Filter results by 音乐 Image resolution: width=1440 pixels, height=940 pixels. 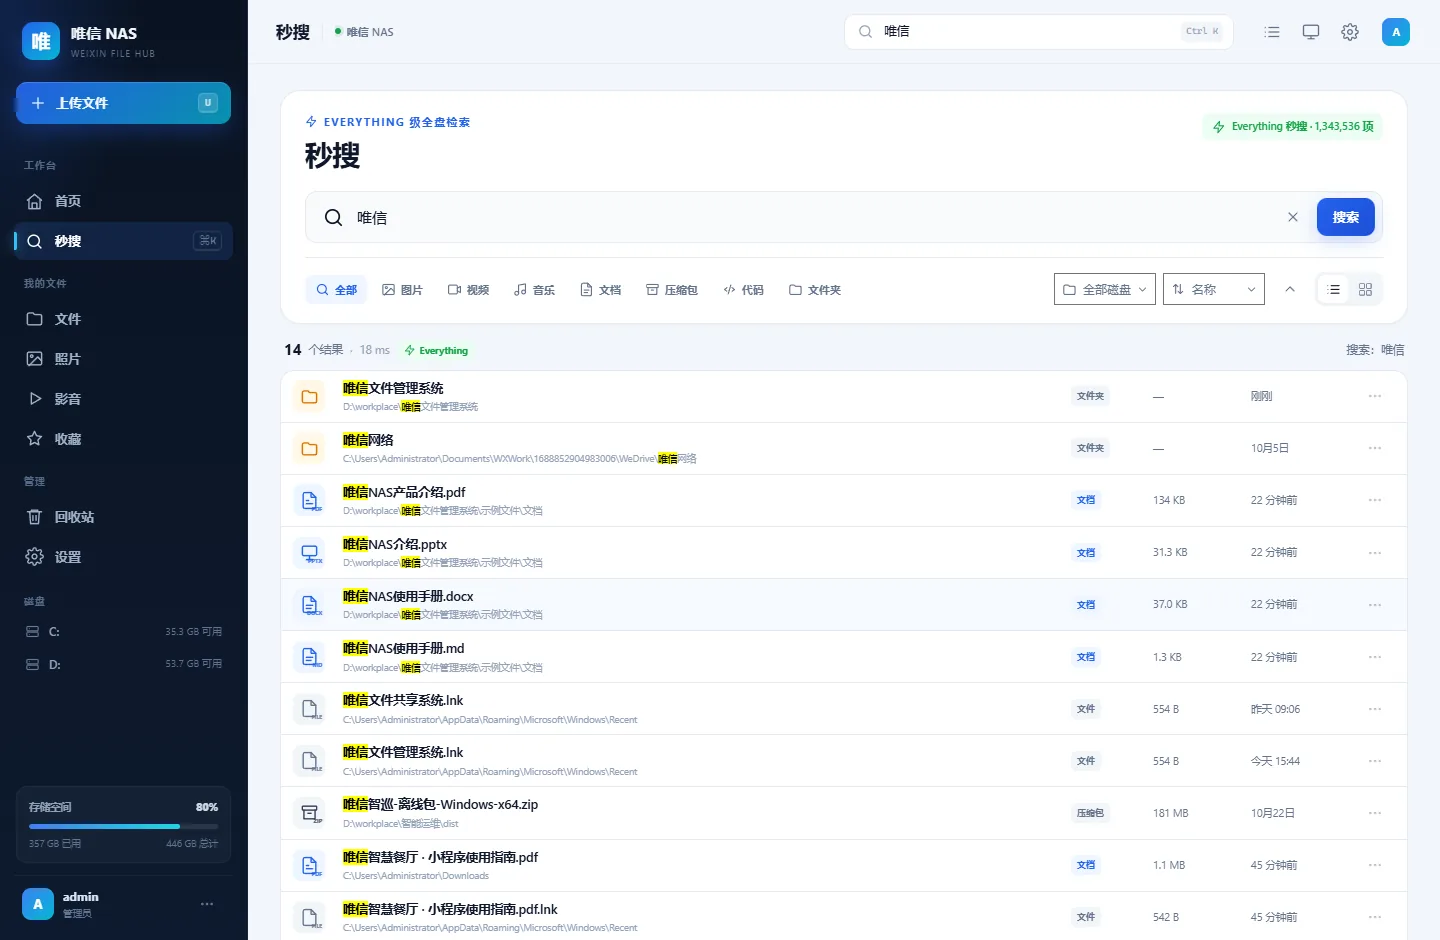(x=534, y=290)
